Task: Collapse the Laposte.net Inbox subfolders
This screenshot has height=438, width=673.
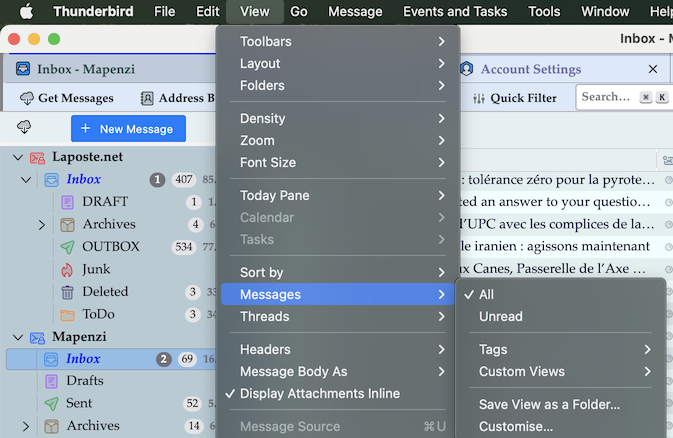Action: click(26, 180)
